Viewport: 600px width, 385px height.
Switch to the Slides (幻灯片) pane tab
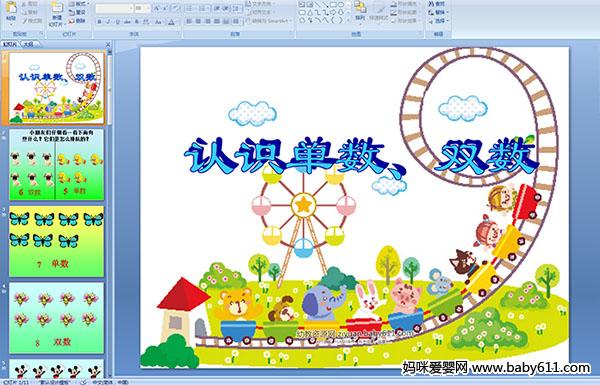tap(10, 44)
